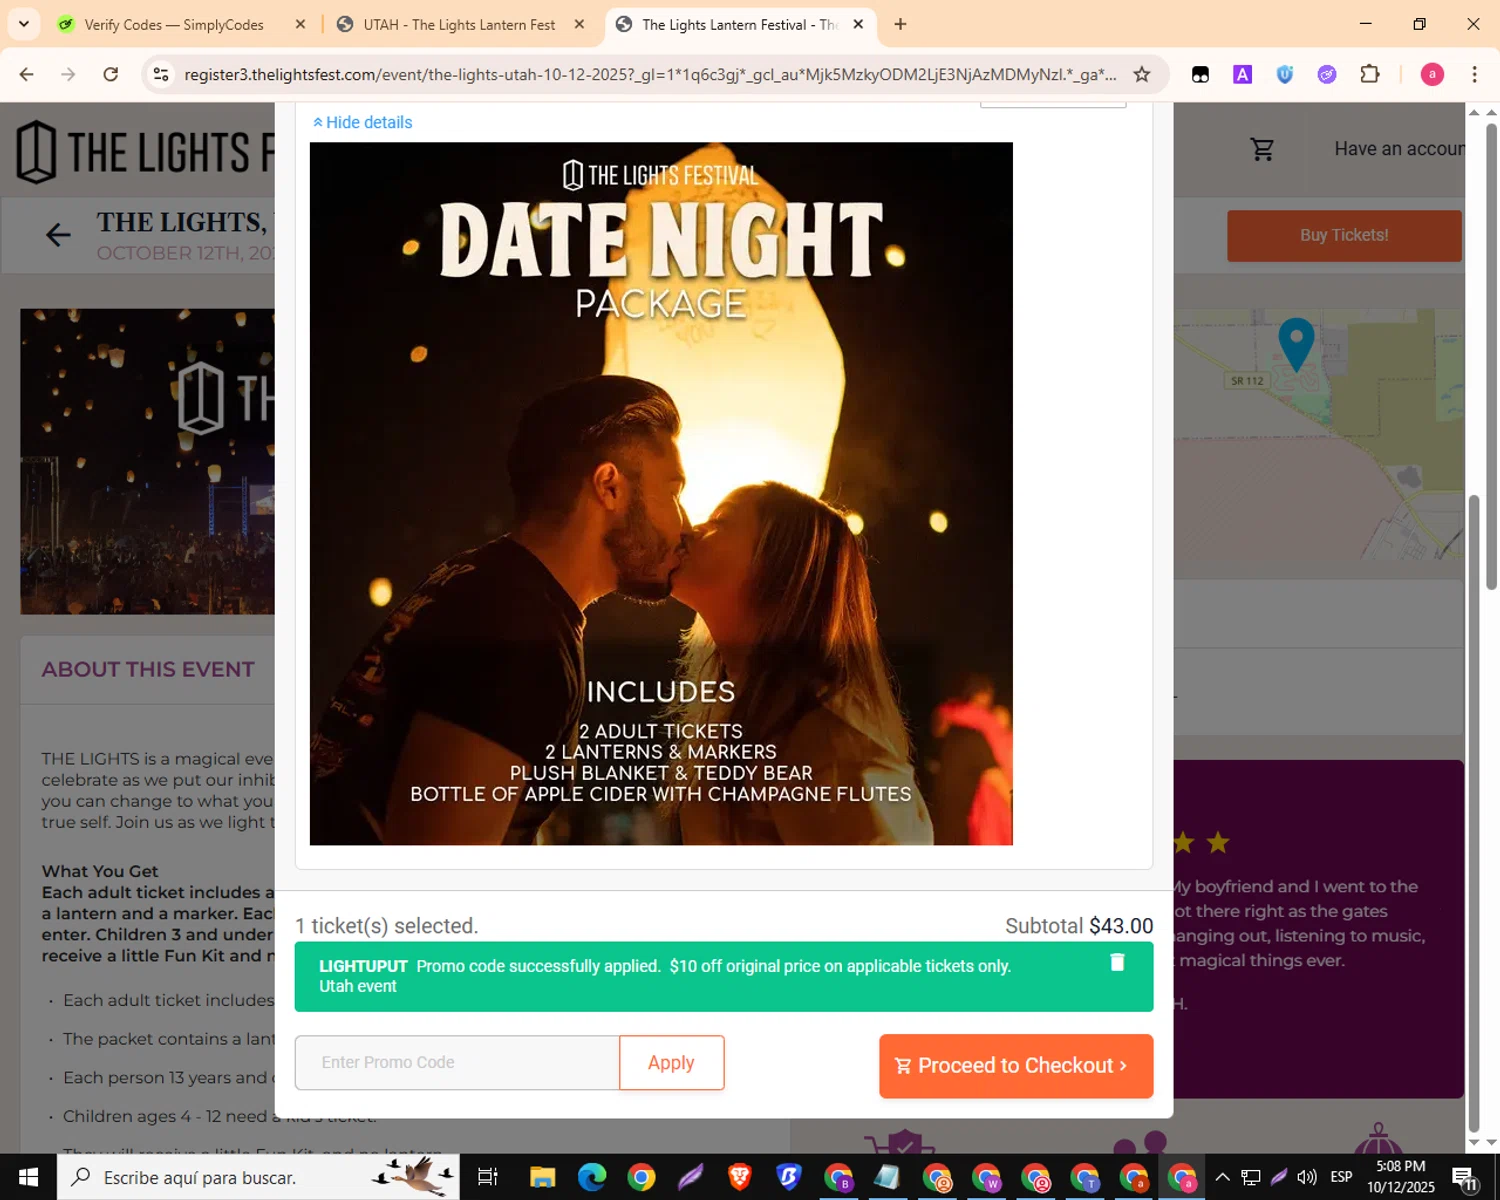Click Have an account link
This screenshot has height=1200, width=1500.
(x=1399, y=149)
